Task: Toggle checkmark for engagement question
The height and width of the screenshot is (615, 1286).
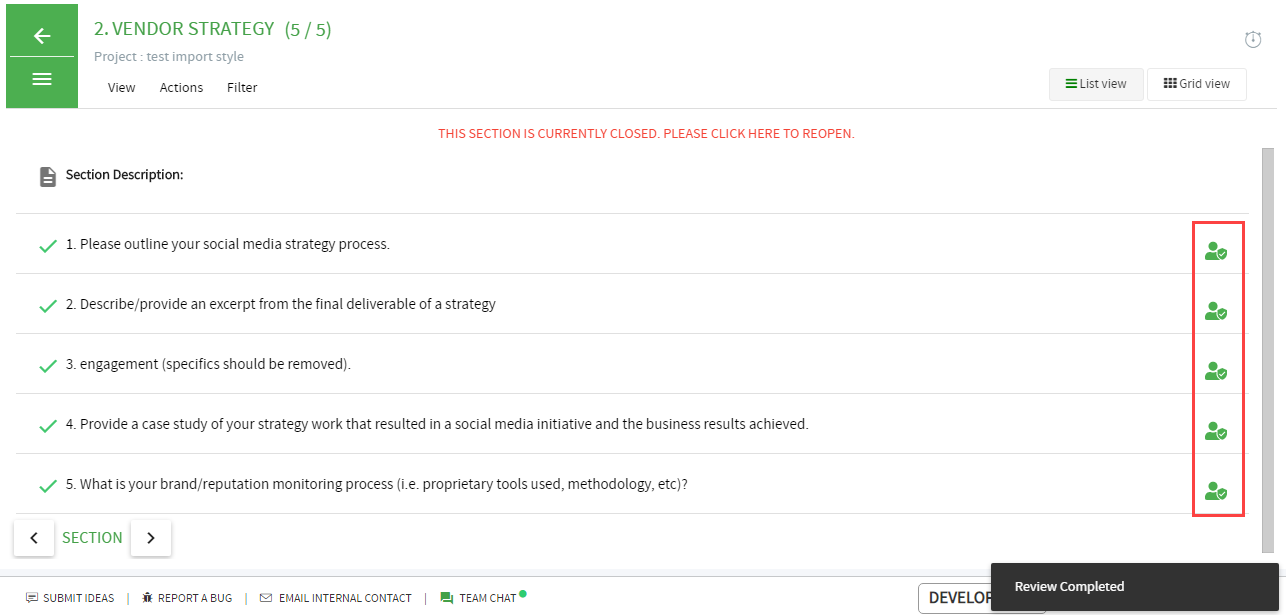Action: tap(47, 366)
